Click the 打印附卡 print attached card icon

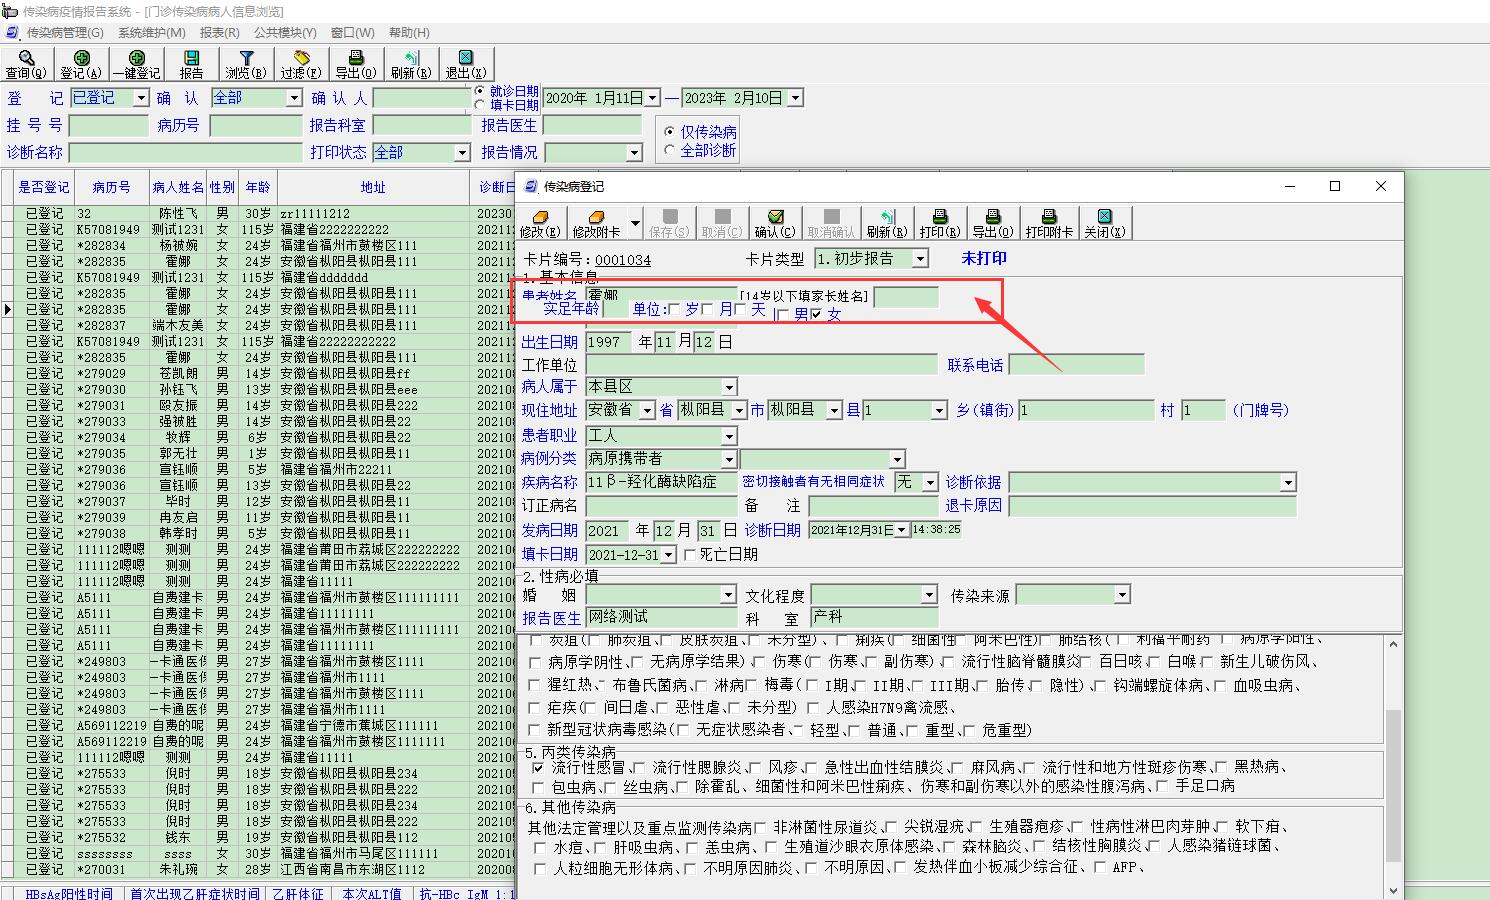(x=1049, y=217)
